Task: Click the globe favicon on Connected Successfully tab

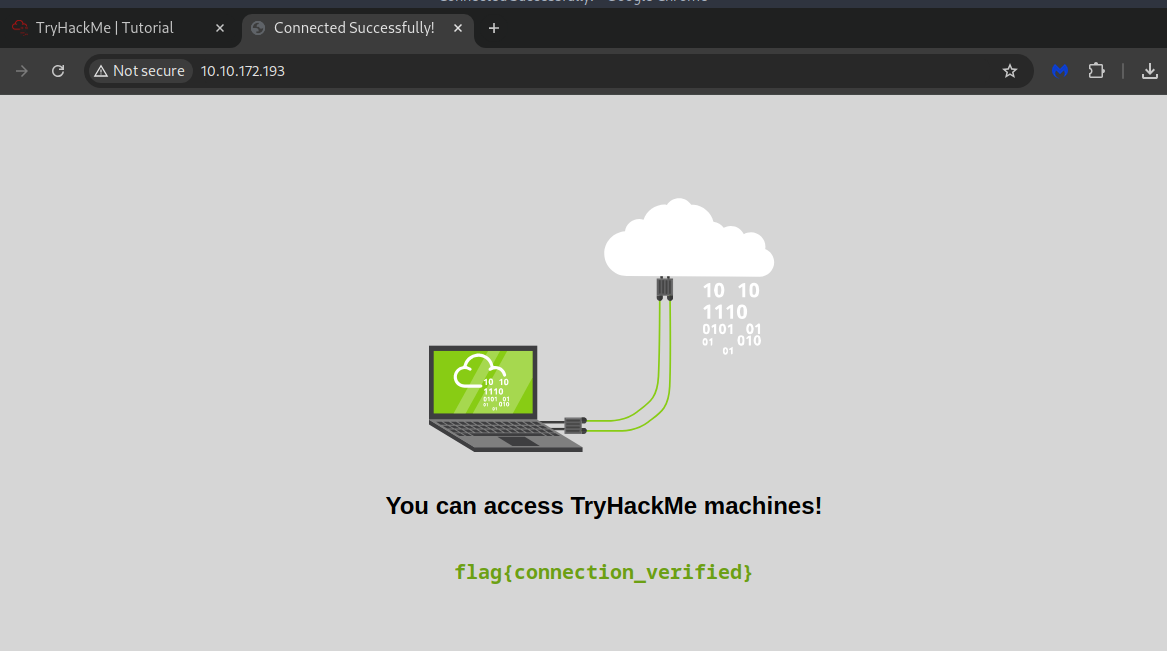Action: coord(258,28)
